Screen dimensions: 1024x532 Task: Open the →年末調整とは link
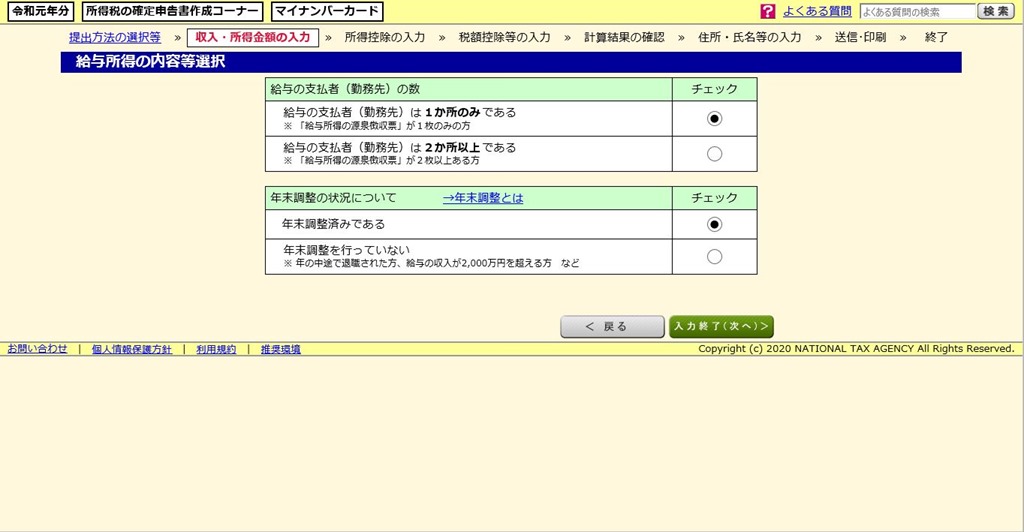[x=483, y=198]
